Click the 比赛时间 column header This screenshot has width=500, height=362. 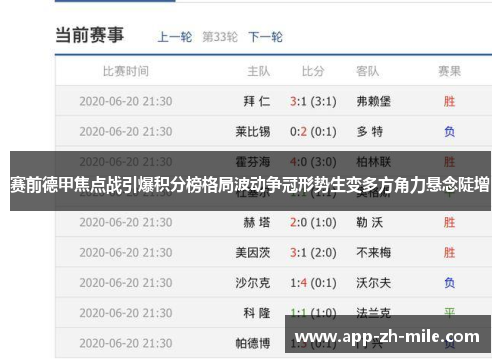tap(126, 71)
